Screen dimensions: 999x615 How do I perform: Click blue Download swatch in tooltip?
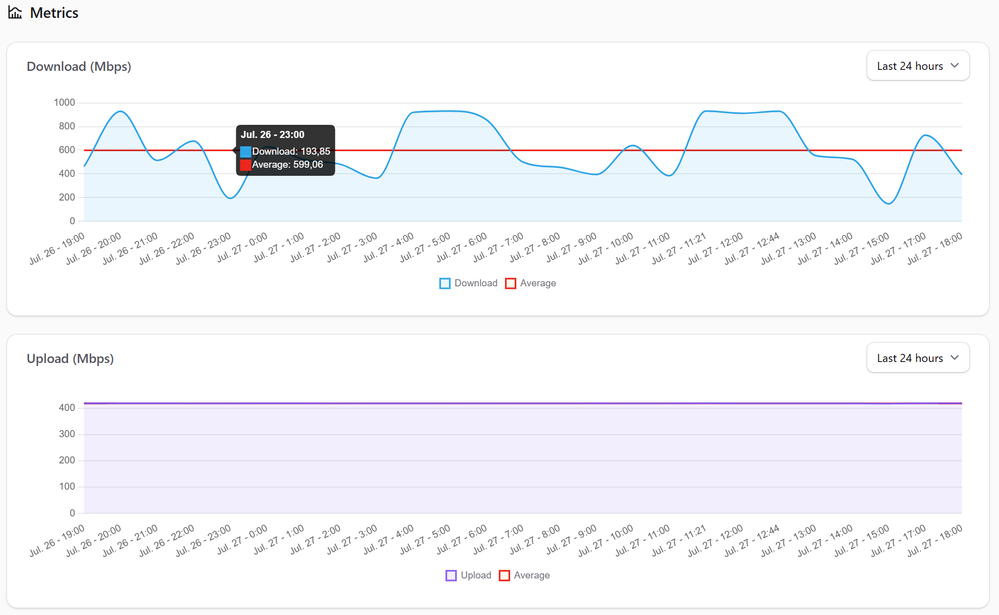pyautogui.click(x=245, y=152)
